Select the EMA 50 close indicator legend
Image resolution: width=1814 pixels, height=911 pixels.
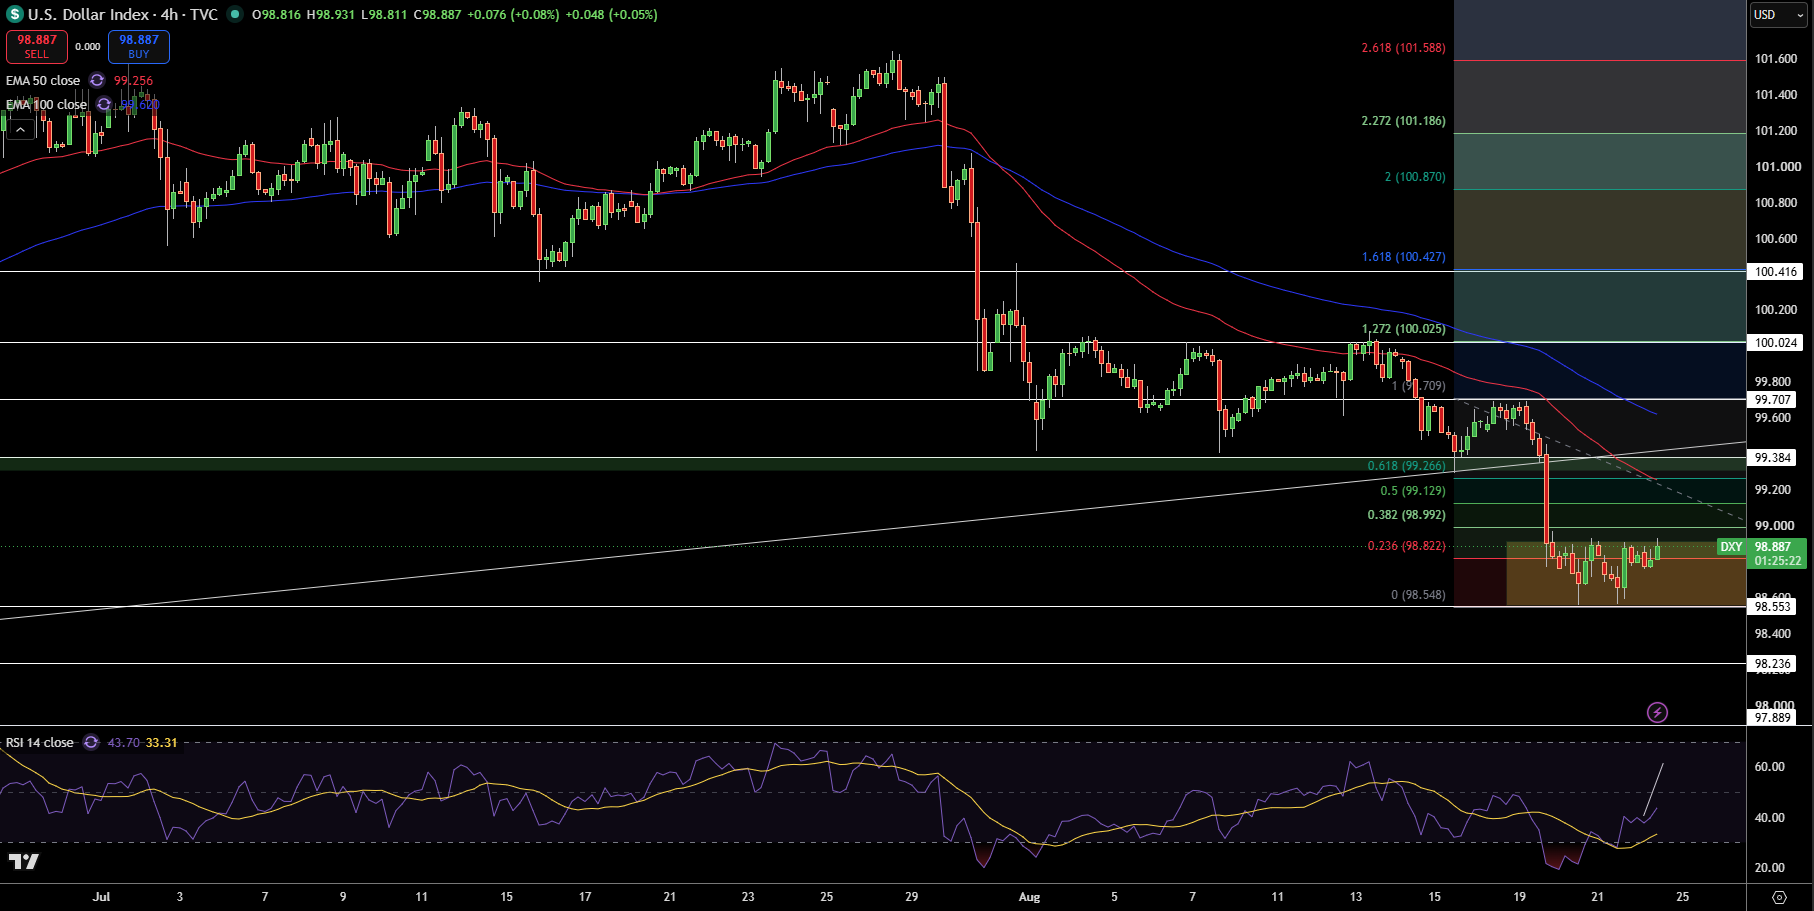click(x=43, y=80)
